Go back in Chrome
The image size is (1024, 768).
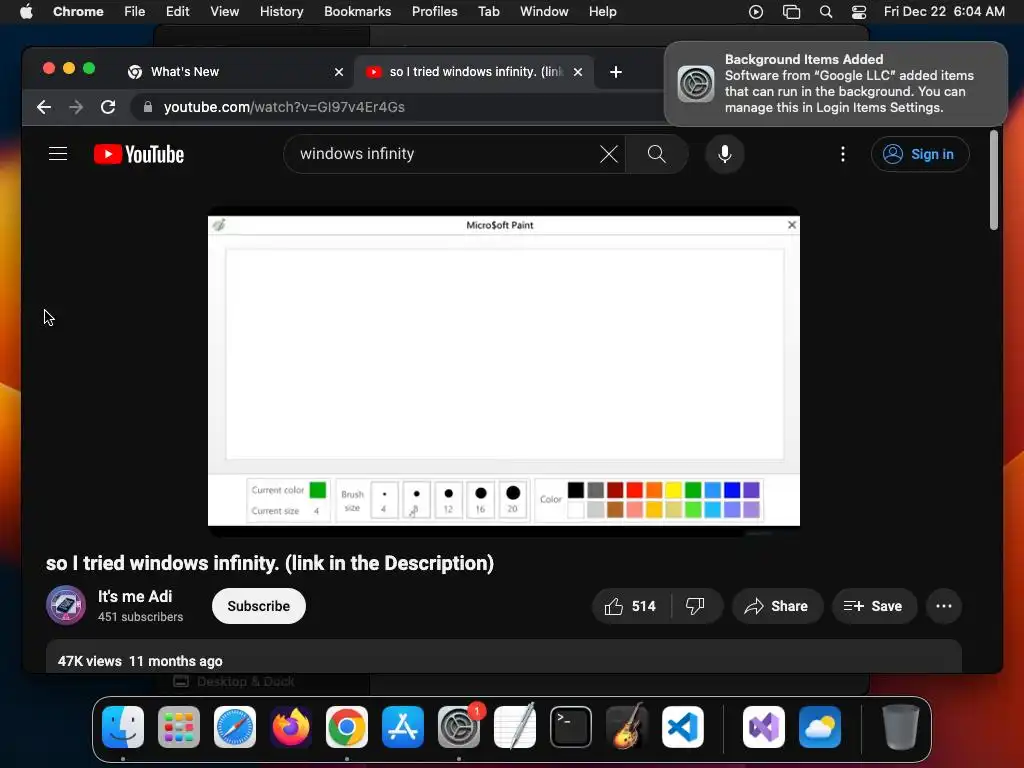tap(44, 107)
